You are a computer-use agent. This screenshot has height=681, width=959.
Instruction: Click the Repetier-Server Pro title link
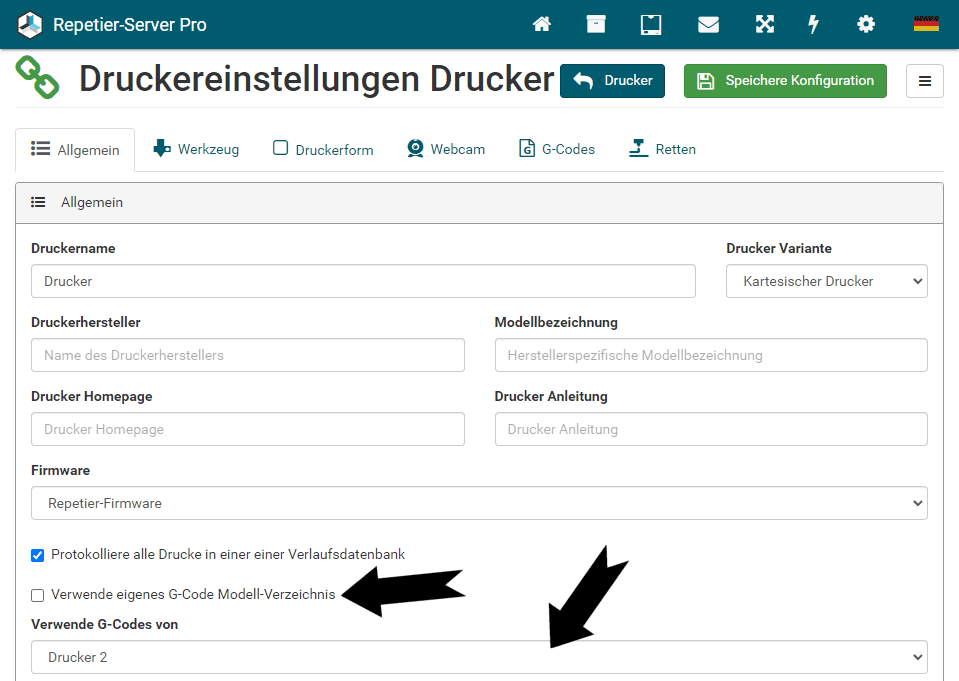tap(130, 25)
